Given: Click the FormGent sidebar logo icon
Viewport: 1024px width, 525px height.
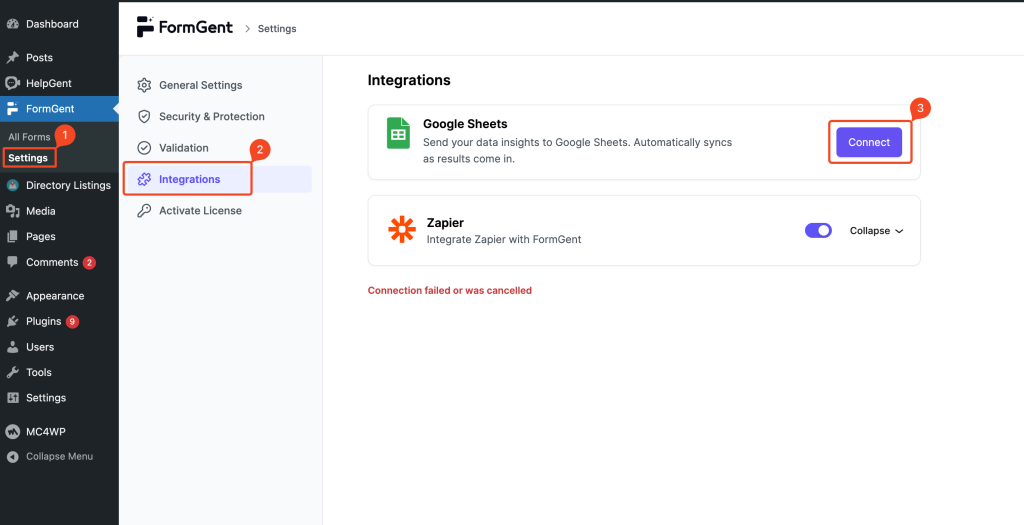Looking at the screenshot, I should (12, 109).
